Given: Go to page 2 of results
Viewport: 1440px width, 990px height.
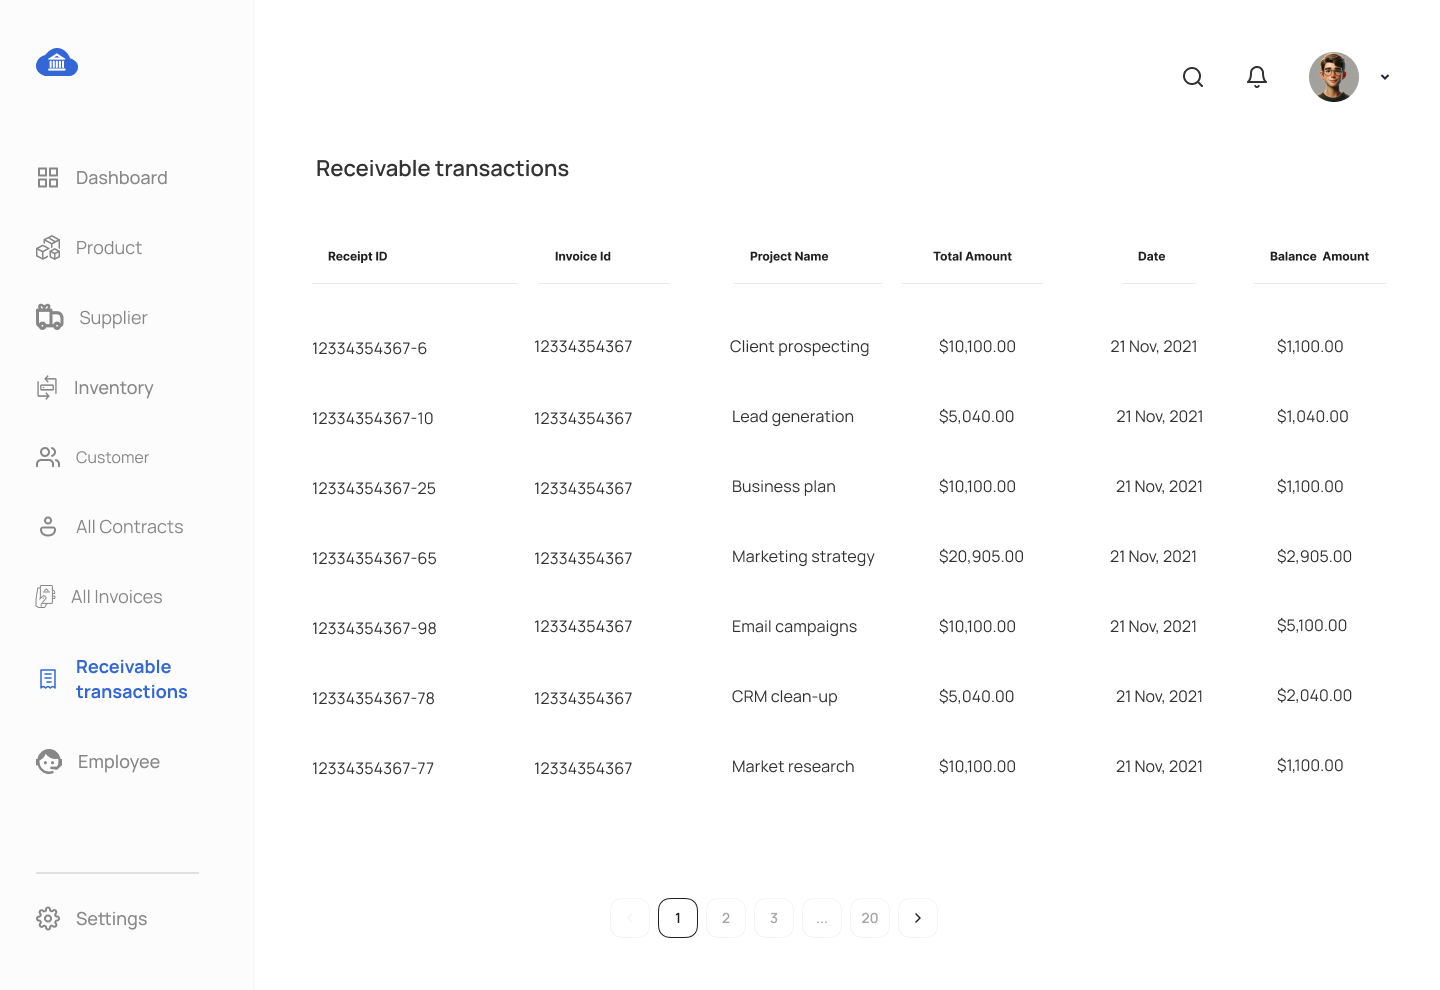Looking at the screenshot, I should click(726, 918).
